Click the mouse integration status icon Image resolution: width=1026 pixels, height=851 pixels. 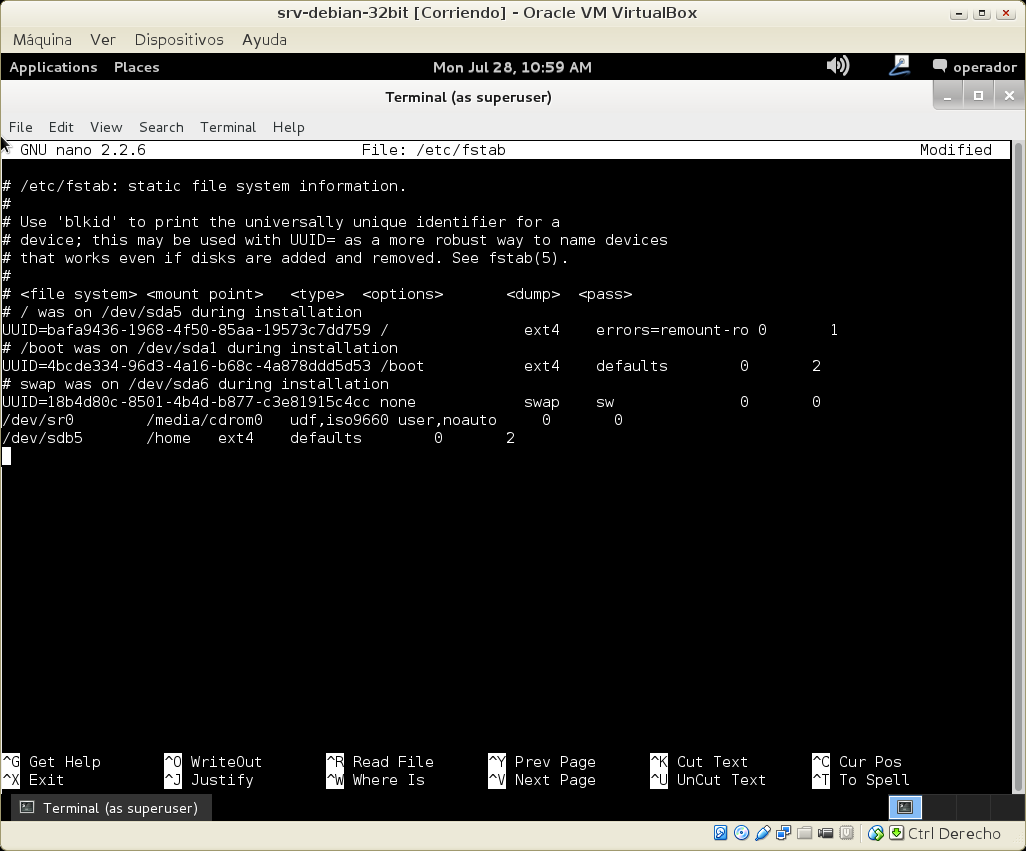pos(876,833)
